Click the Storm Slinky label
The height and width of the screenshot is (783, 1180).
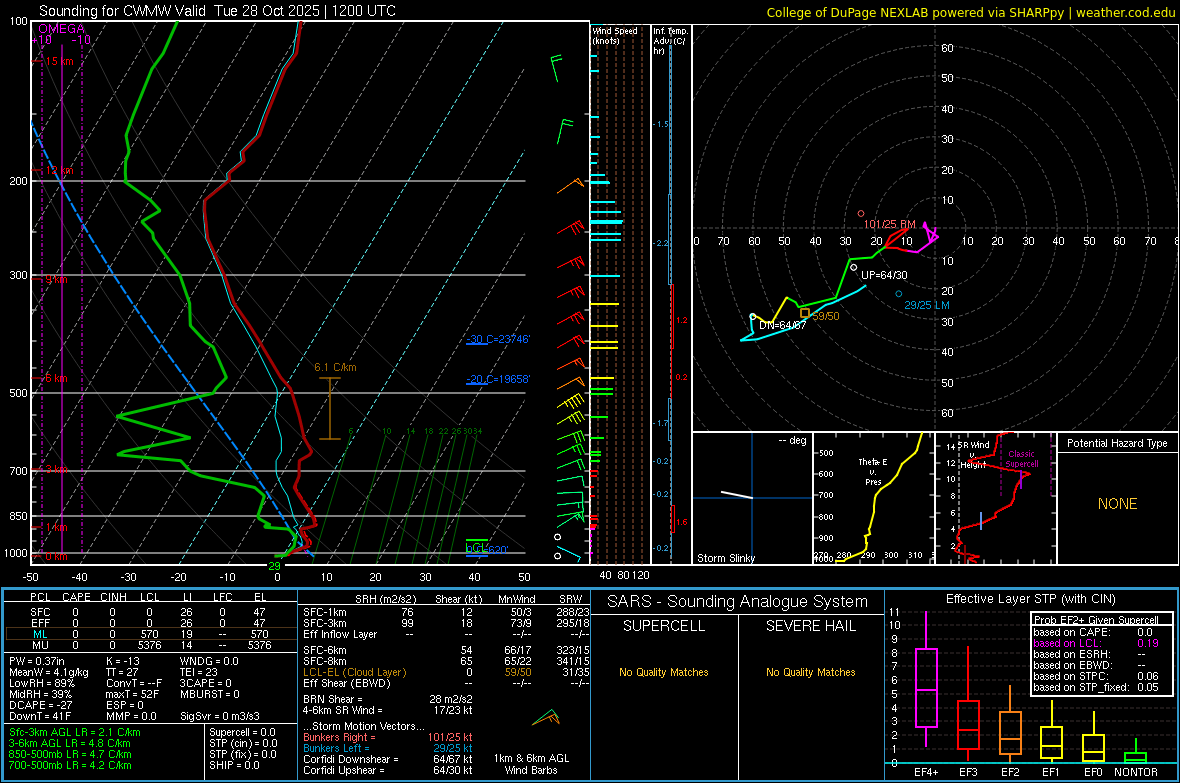pyautogui.click(x=726, y=558)
